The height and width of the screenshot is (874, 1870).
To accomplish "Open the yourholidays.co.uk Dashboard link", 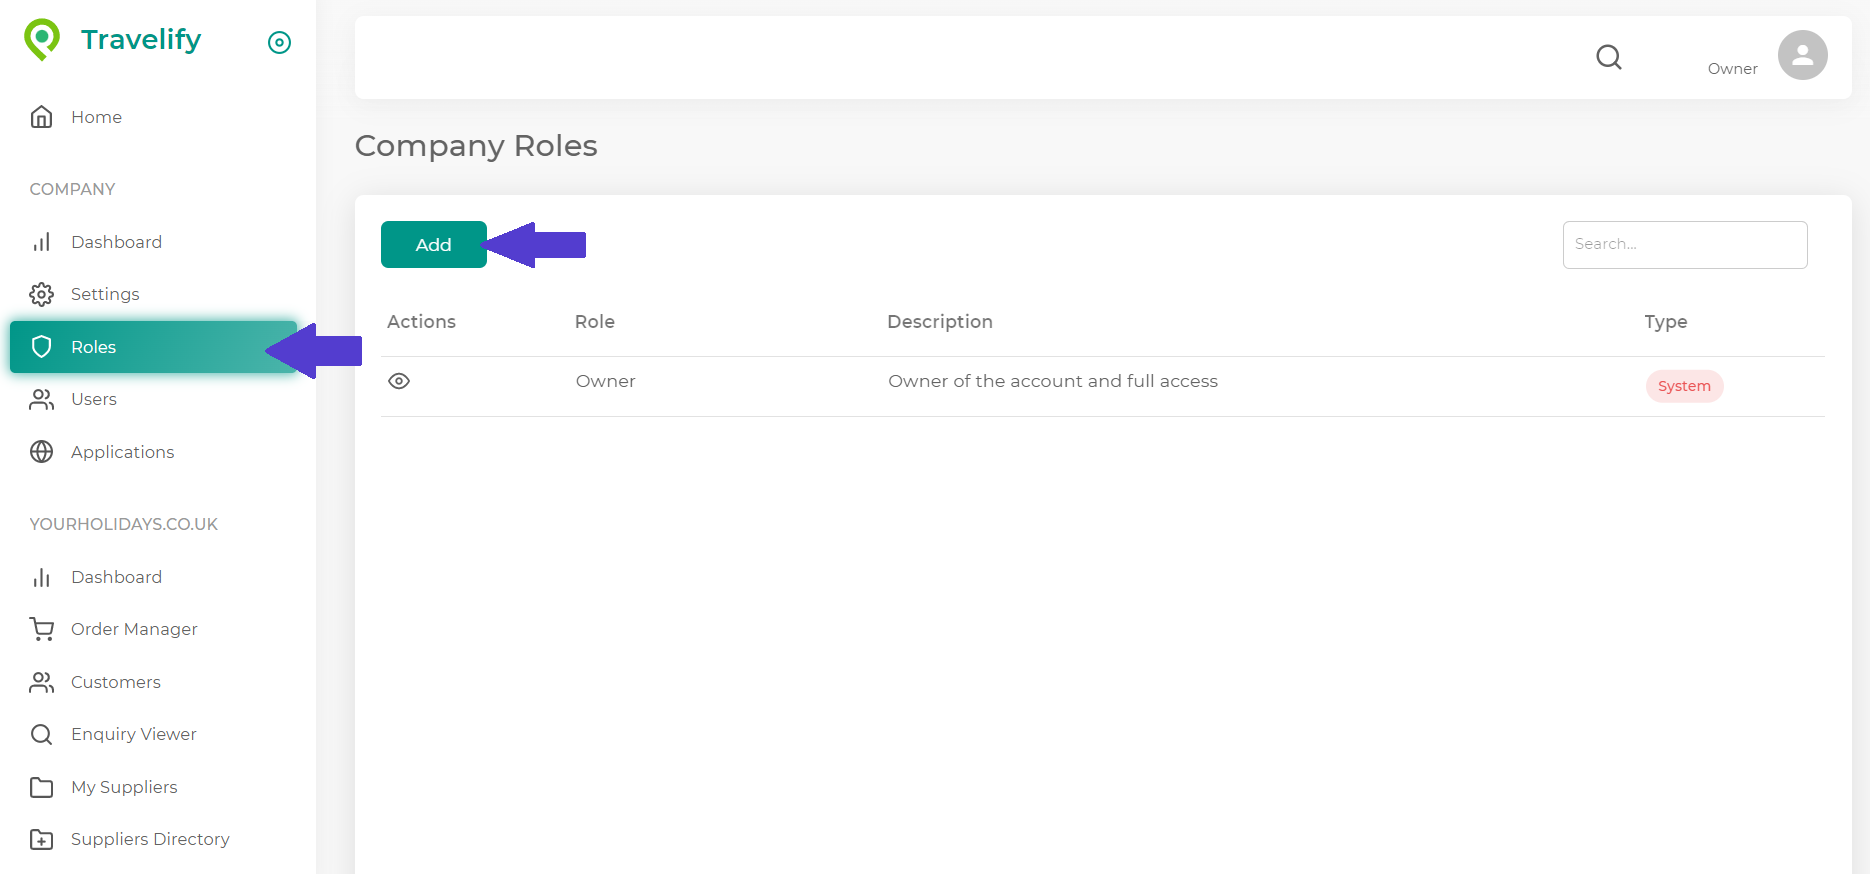I will (116, 577).
